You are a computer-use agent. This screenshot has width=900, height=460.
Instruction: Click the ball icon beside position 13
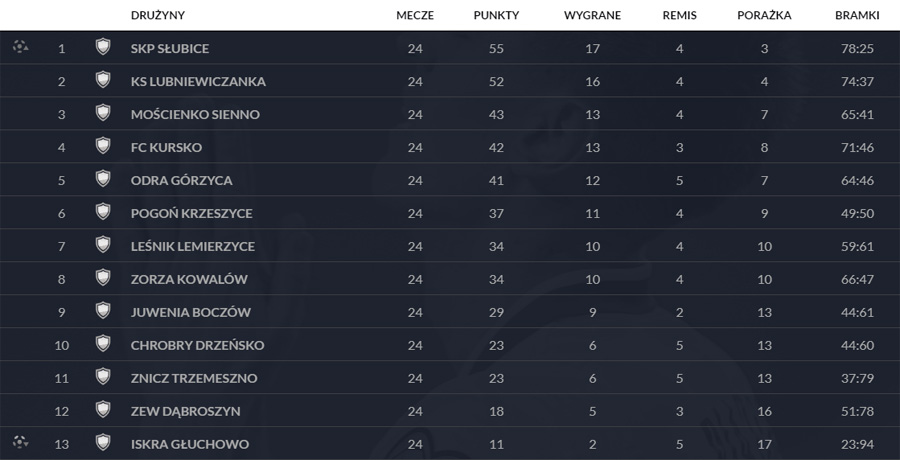(x=20, y=441)
